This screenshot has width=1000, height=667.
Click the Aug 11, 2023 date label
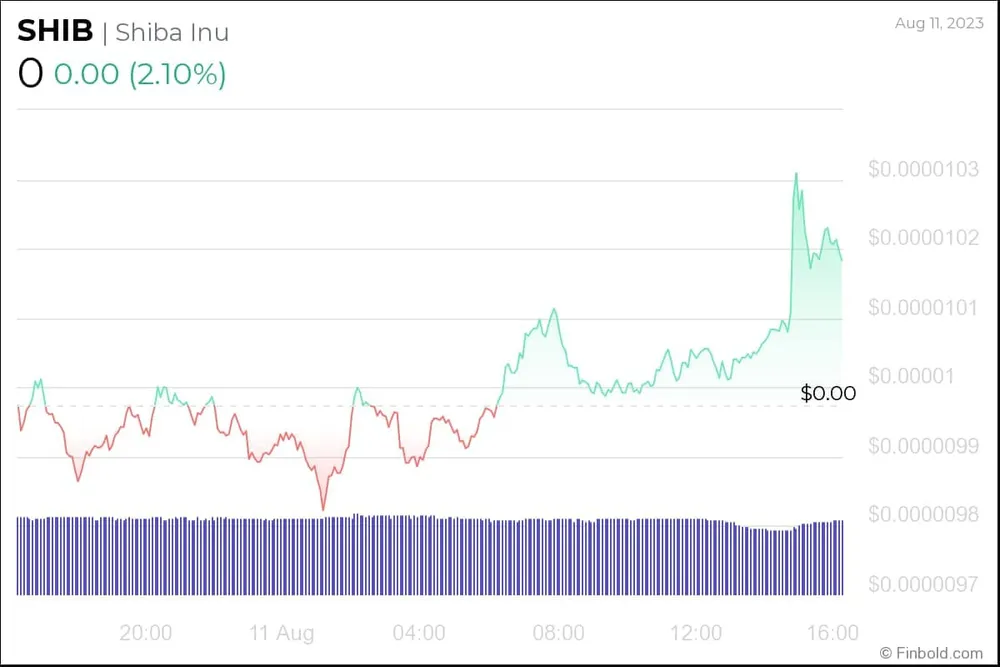pos(938,24)
